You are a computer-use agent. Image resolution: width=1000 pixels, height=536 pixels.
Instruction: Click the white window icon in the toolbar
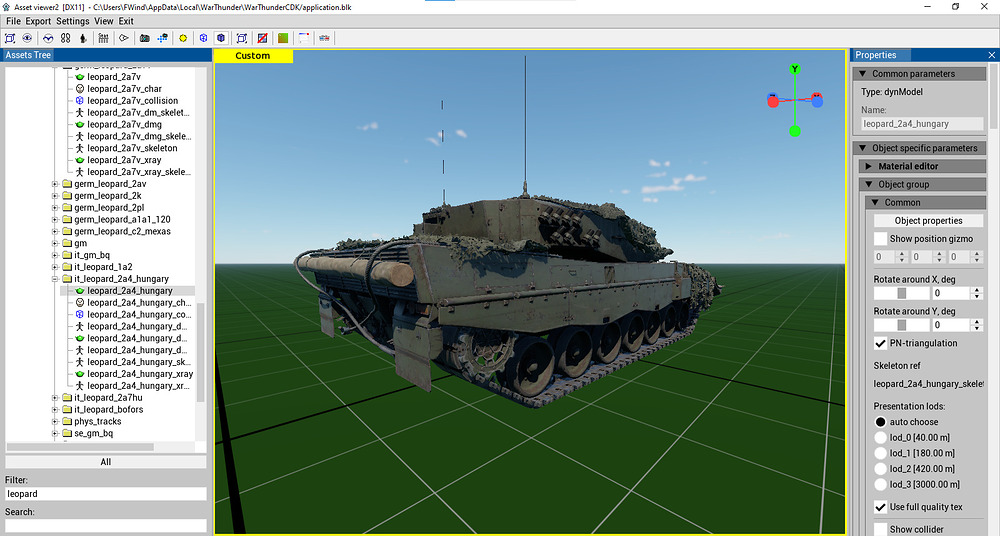304,38
